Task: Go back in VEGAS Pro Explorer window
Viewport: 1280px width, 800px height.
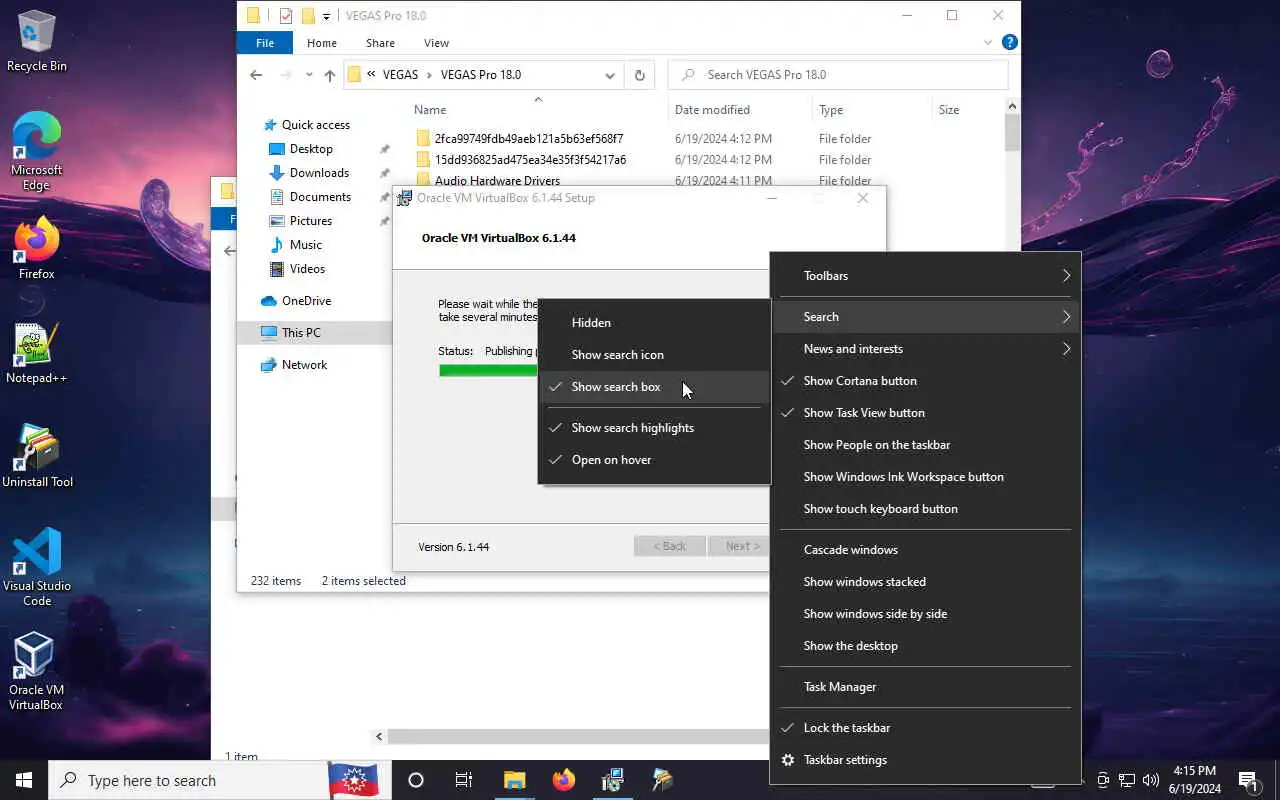Action: (256, 75)
